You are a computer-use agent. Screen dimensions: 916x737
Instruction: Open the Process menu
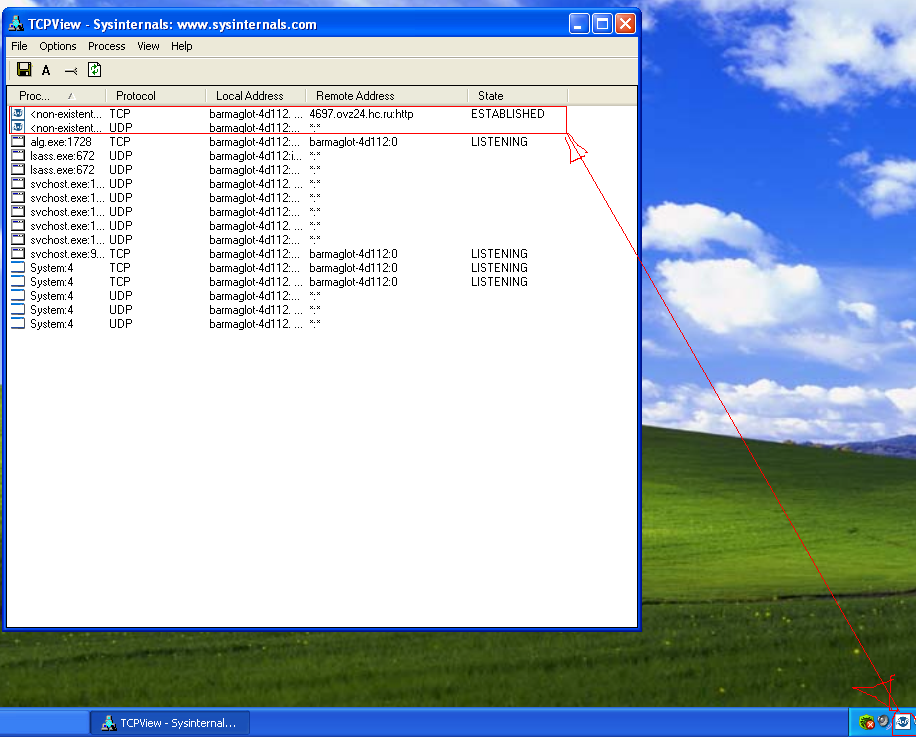pos(106,46)
